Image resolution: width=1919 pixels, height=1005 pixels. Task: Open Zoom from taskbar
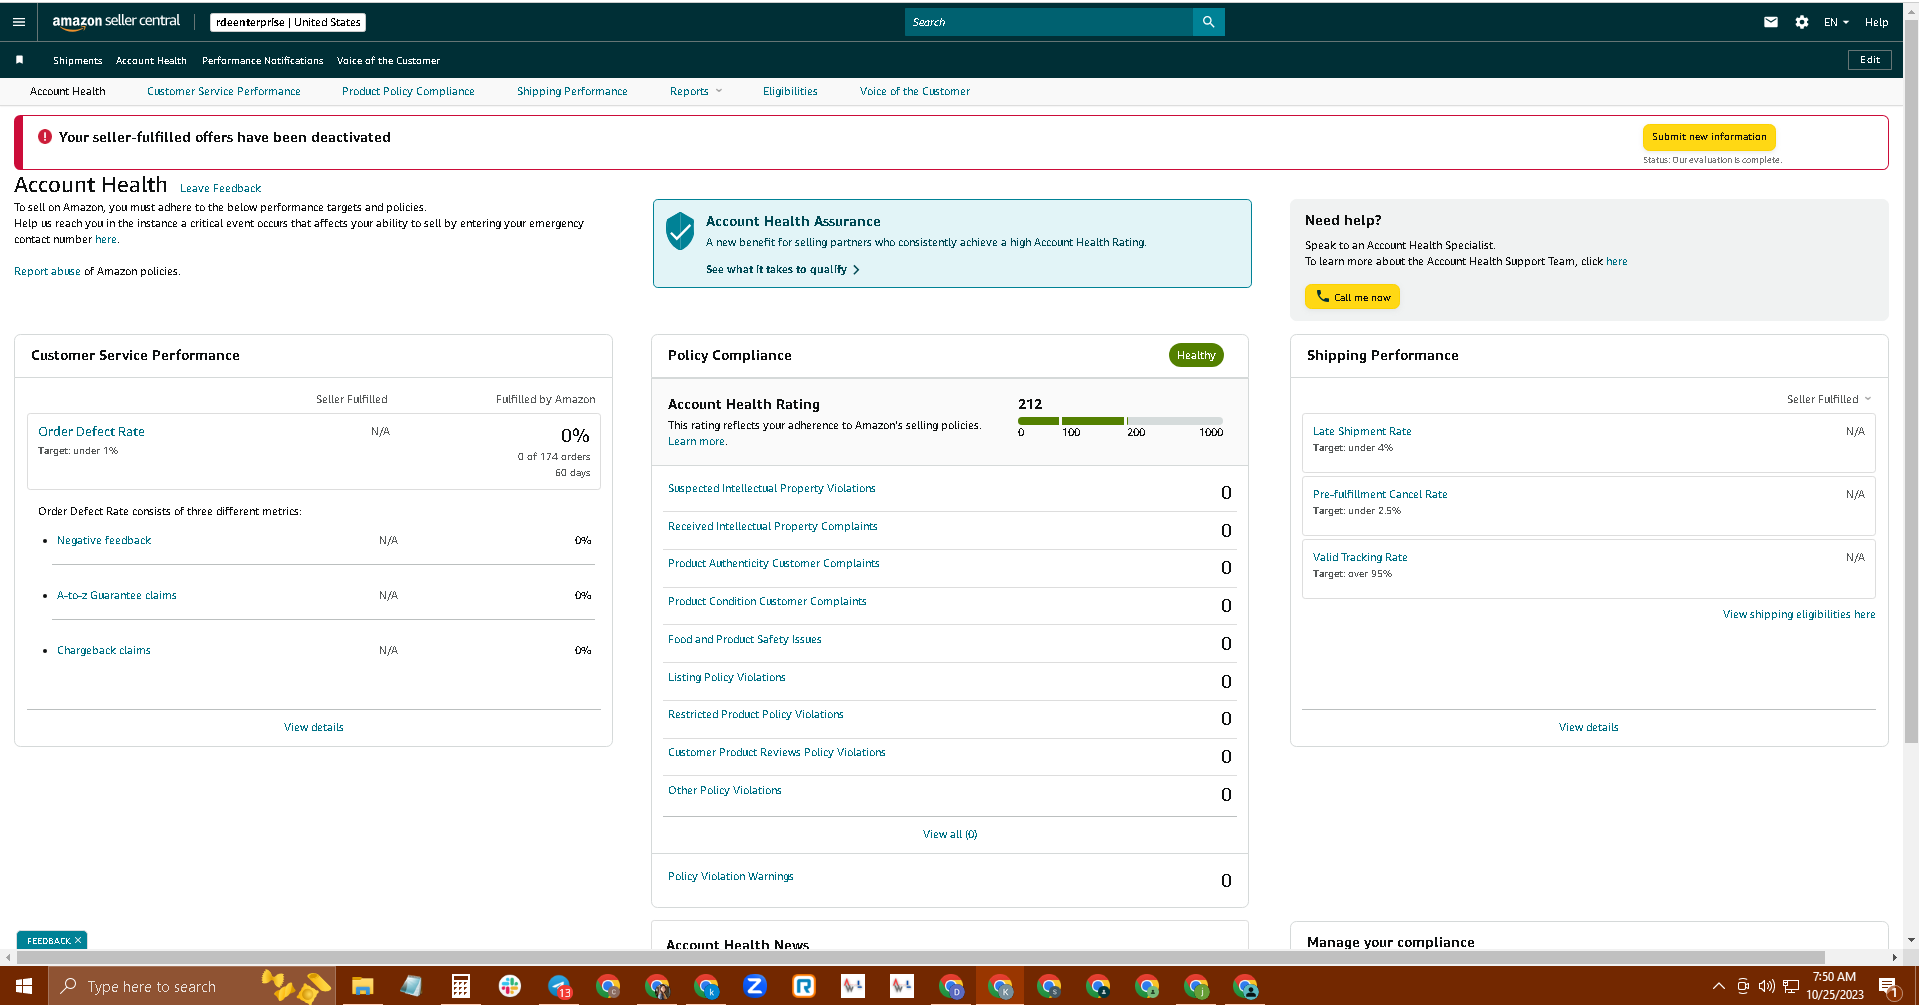755,986
